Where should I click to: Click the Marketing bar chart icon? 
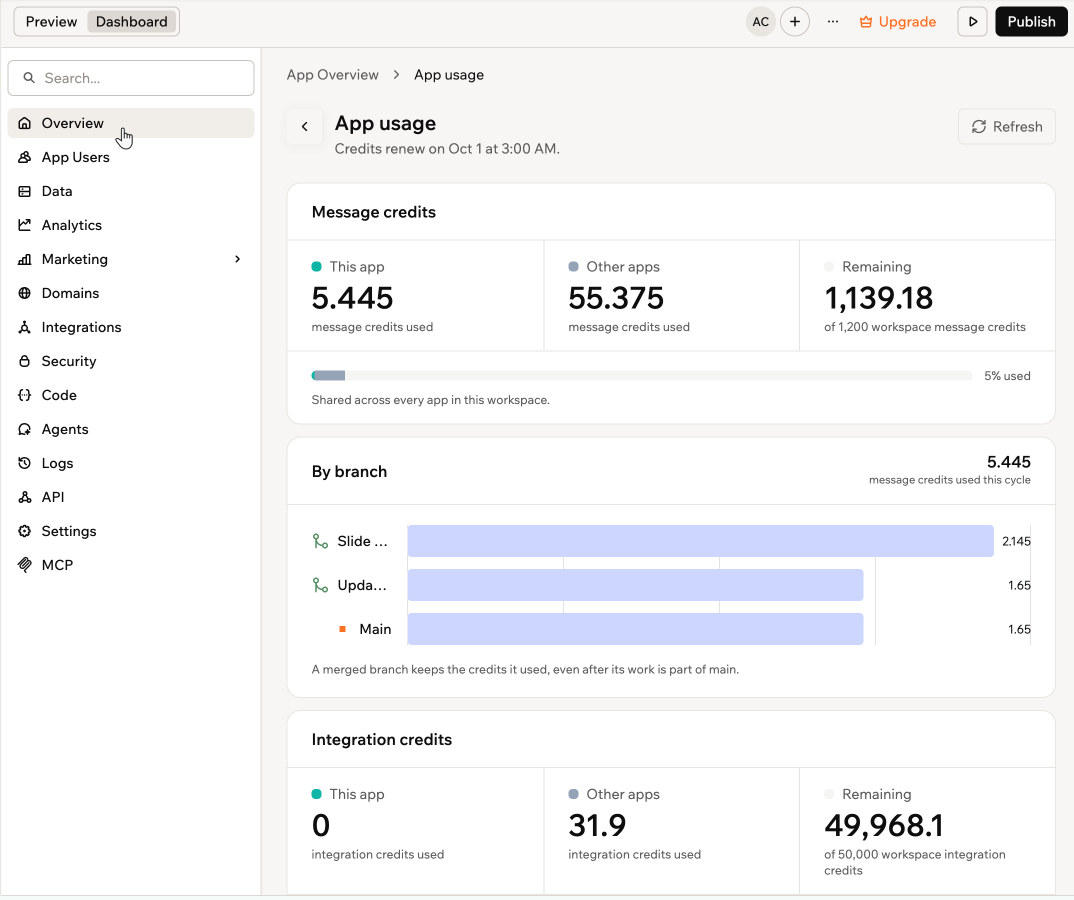click(x=25, y=259)
